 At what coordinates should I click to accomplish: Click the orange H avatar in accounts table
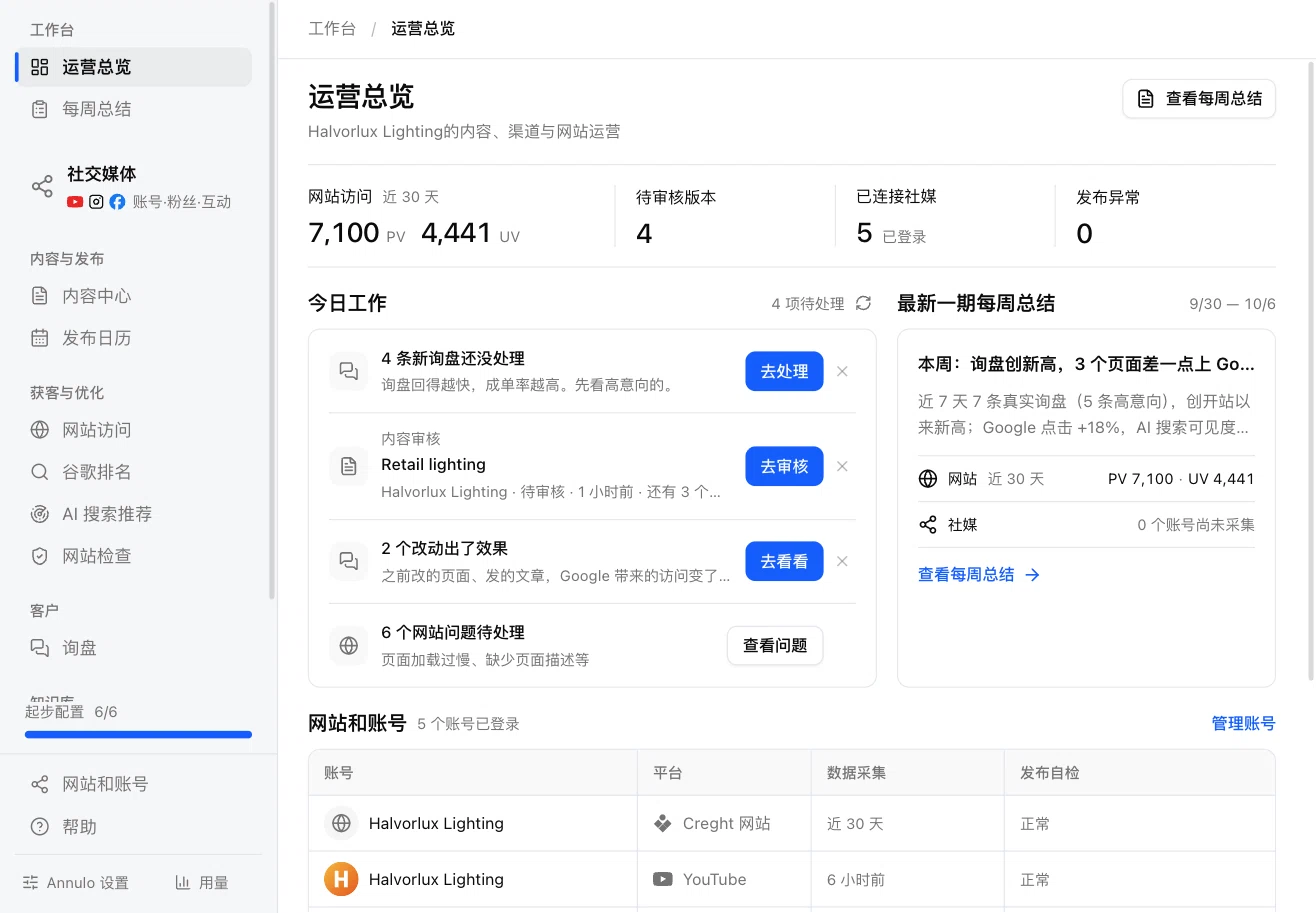pyautogui.click(x=341, y=880)
